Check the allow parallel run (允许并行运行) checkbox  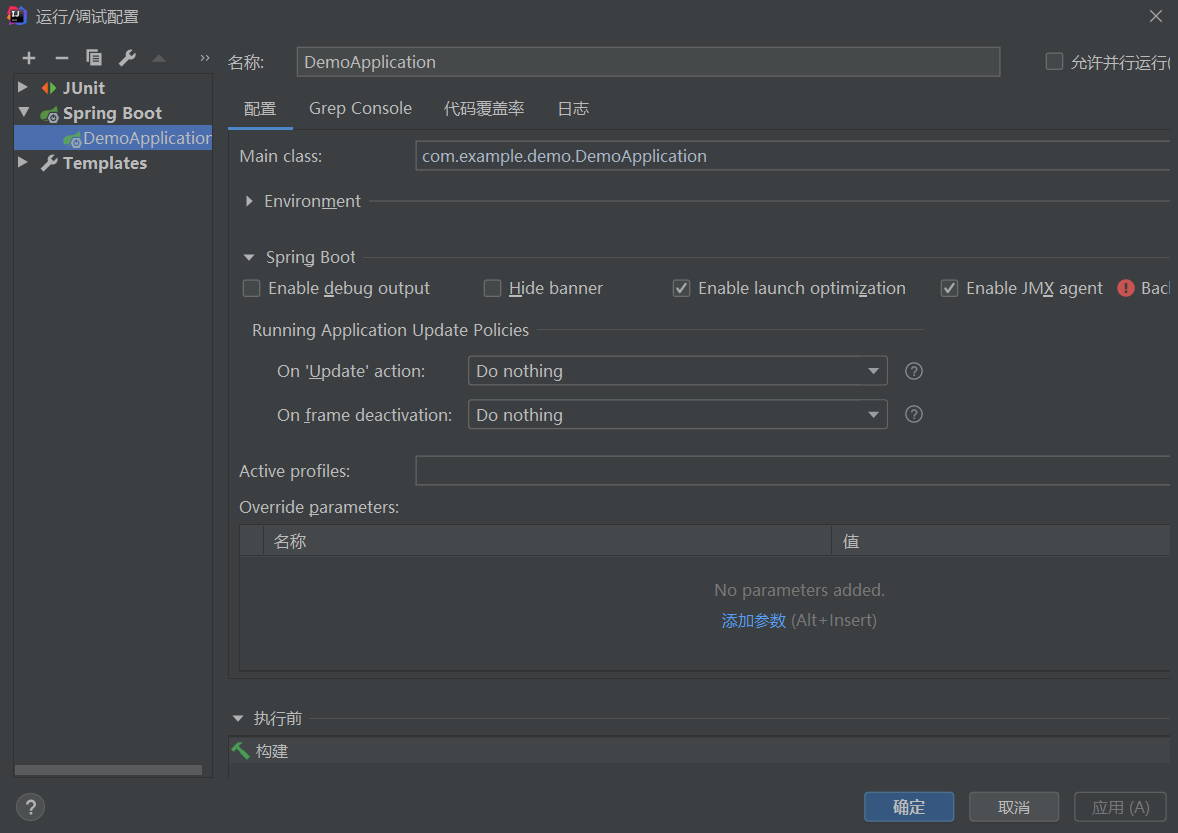(1054, 62)
